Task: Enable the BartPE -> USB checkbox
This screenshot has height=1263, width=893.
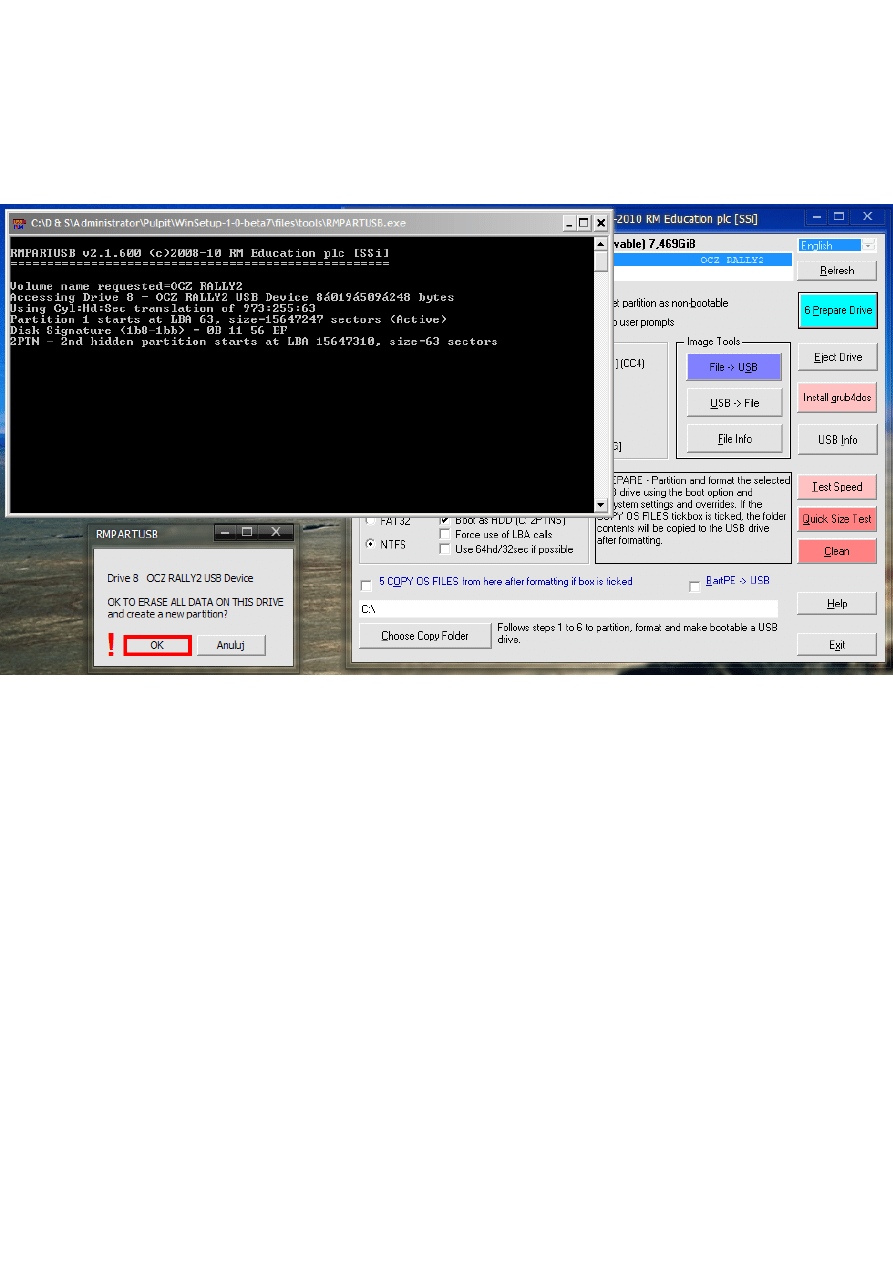Action: click(x=695, y=586)
